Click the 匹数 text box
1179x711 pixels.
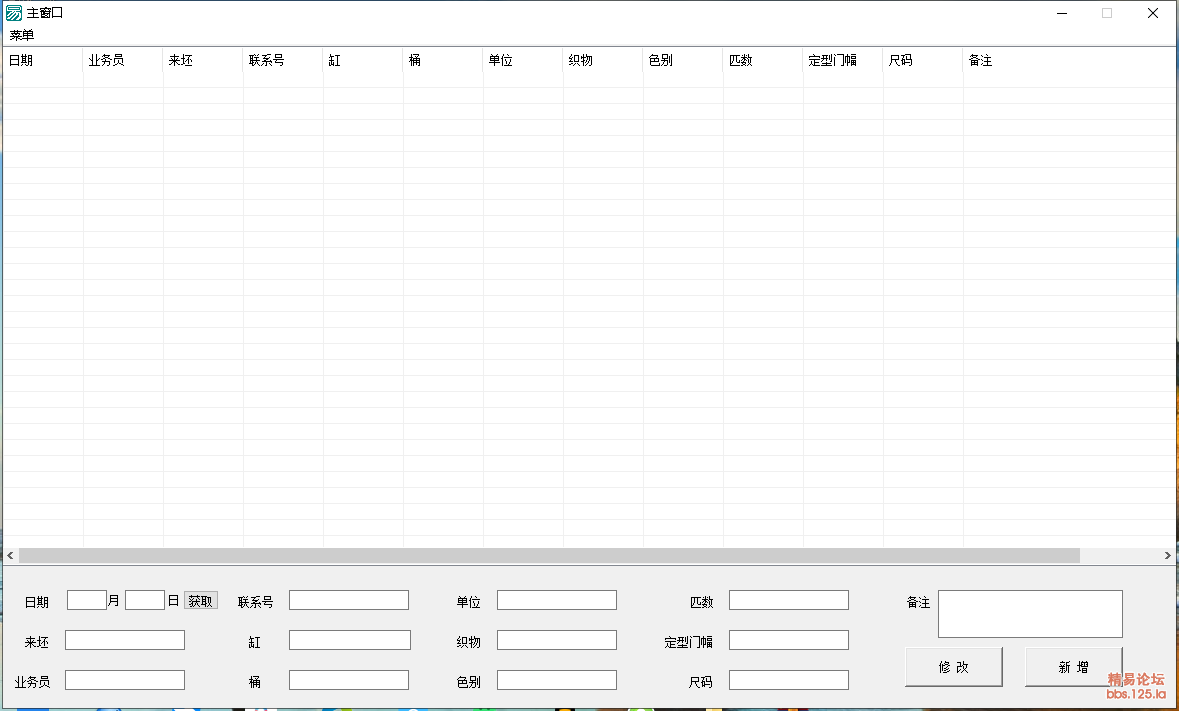point(788,600)
